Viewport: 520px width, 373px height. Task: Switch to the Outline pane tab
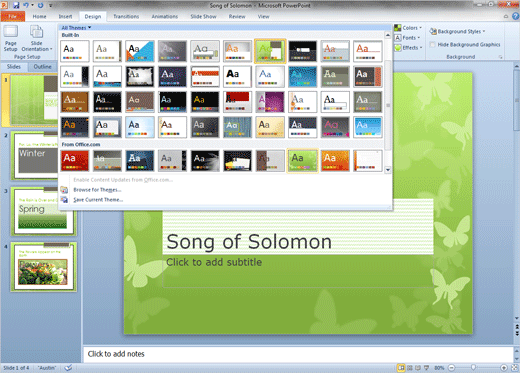(x=42, y=67)
